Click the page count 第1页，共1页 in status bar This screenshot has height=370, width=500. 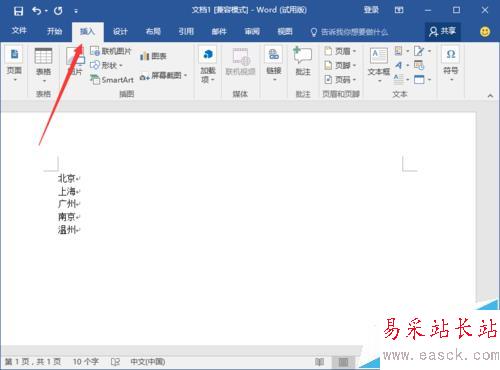click(x=33, y=362)
